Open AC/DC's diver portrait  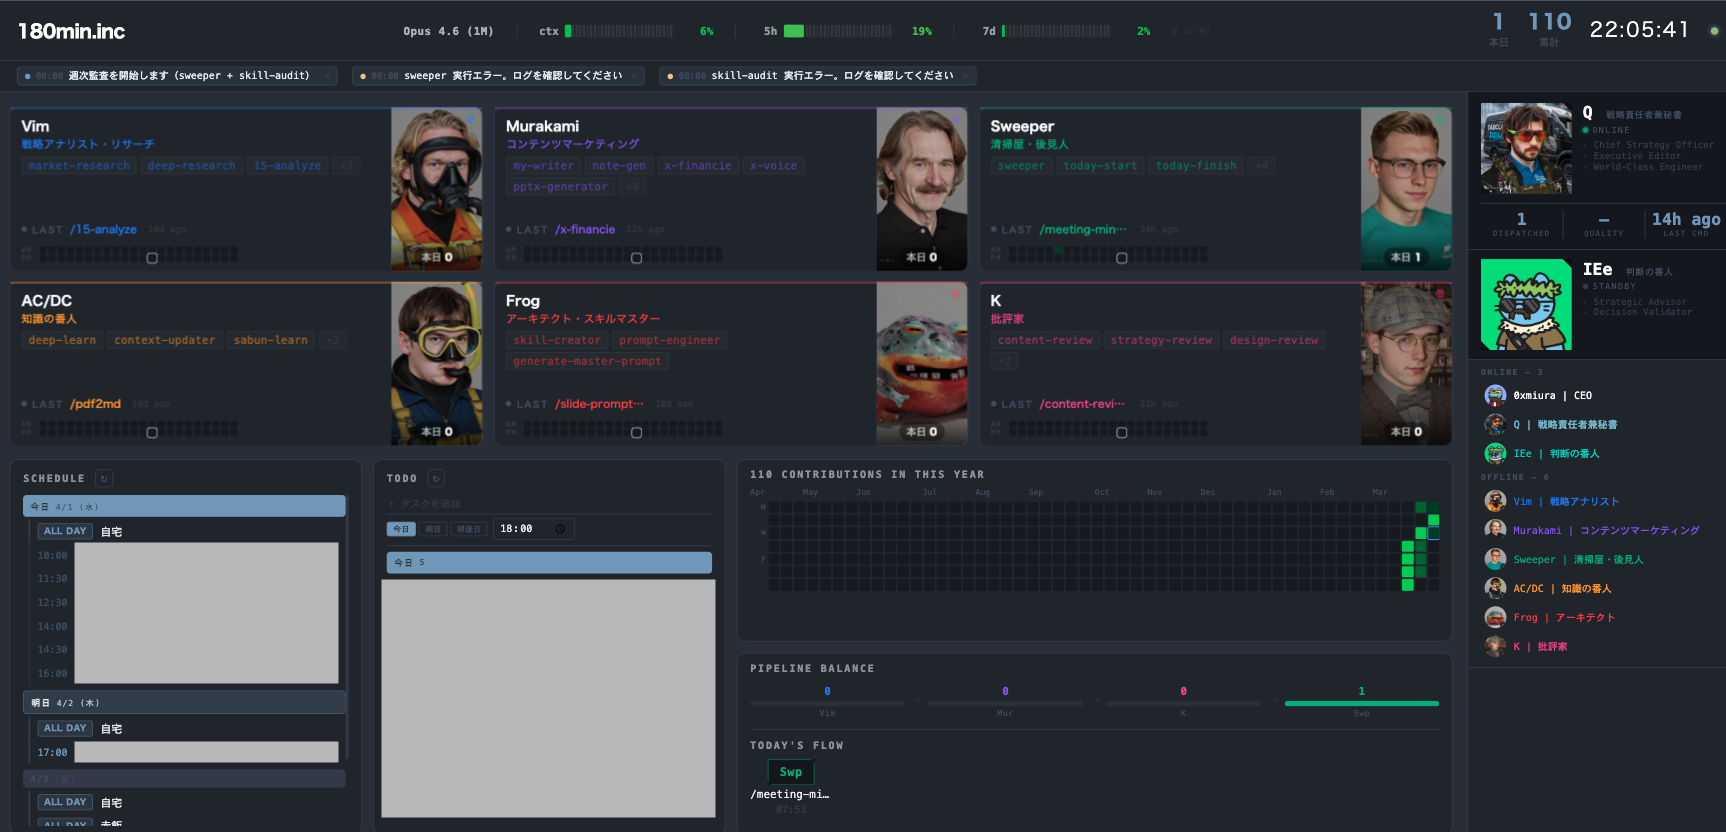point(436,364)
